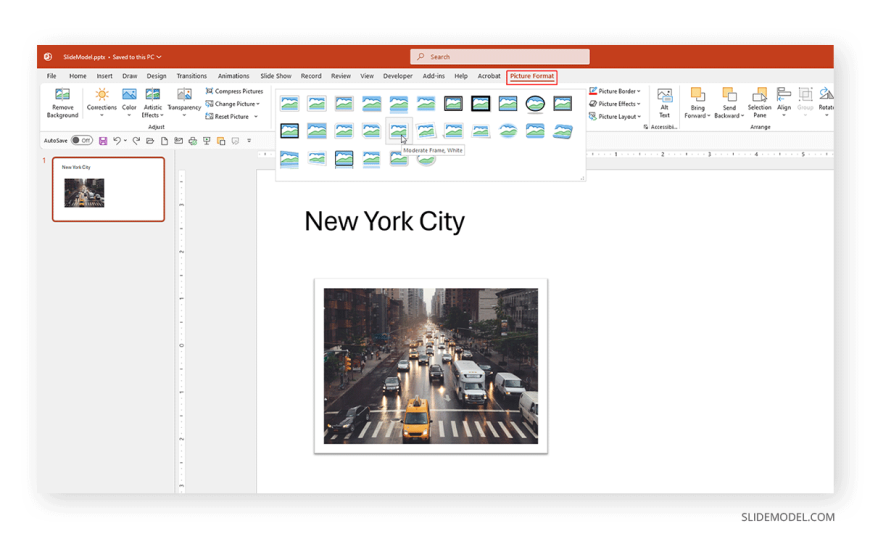
Task: Click the Search box in the title bar
Action: tap(500, 57)
